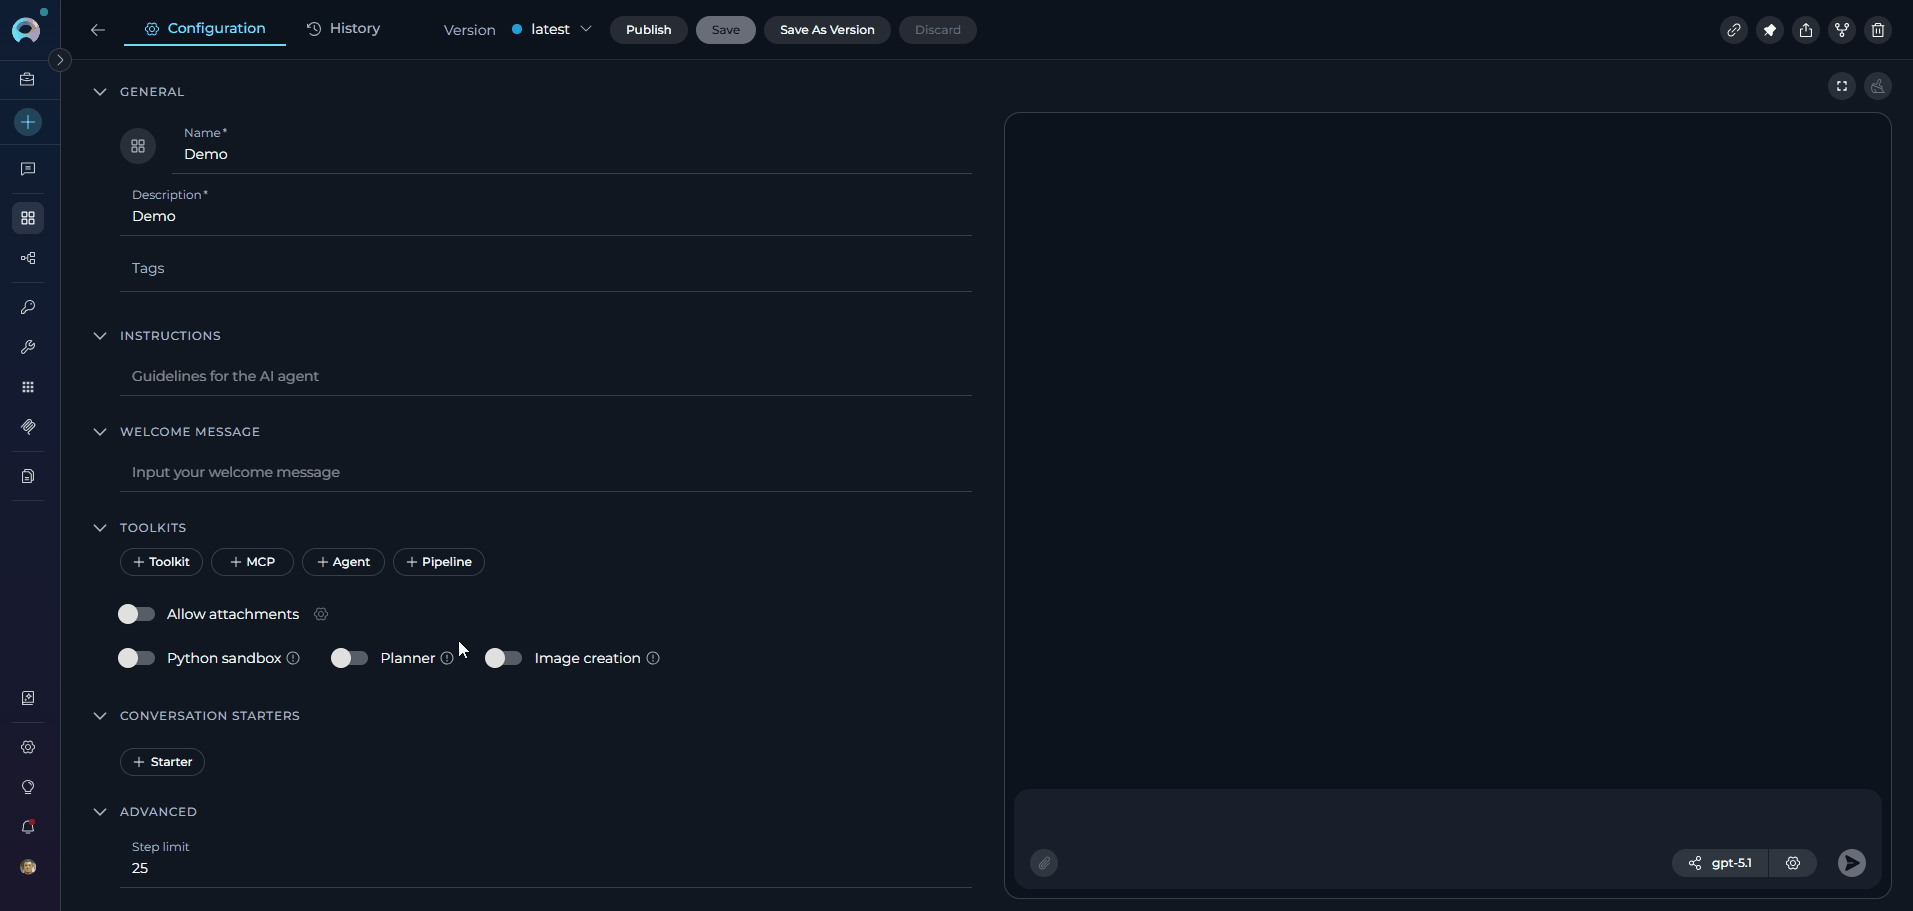Image resolution: width=1913 pixels, height=911 pixels.
Task: Collapse the Toolkits section chevron
Action: click(x=100, y=528)
